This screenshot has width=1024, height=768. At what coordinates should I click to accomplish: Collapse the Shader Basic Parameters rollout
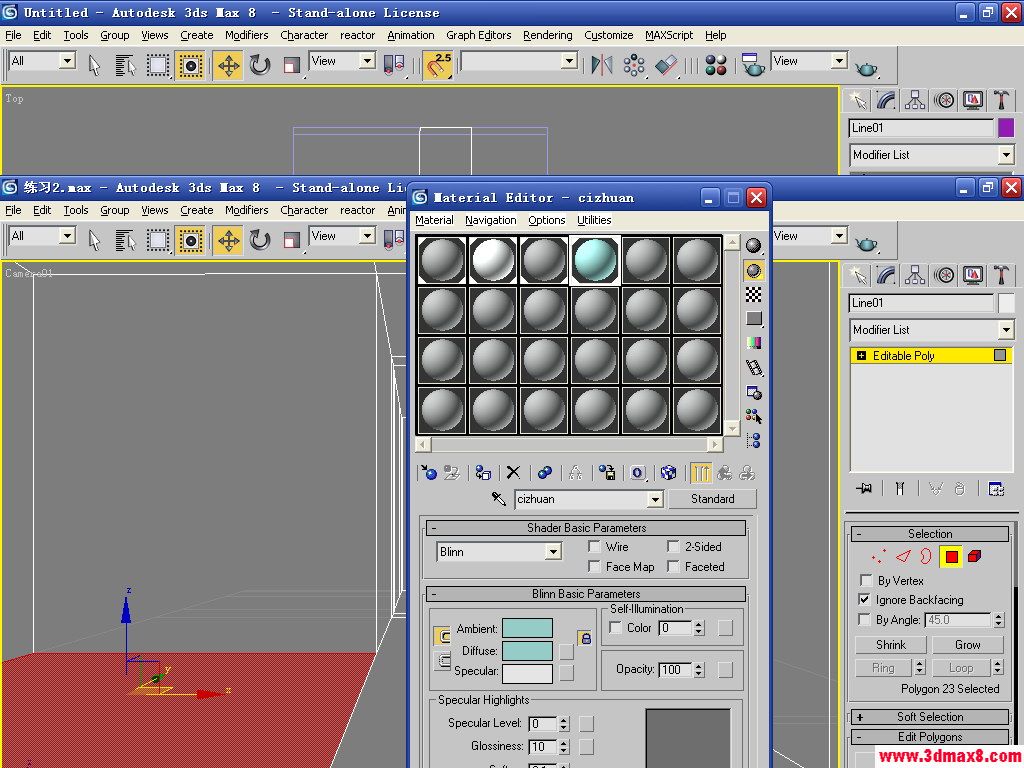[586, 528]
